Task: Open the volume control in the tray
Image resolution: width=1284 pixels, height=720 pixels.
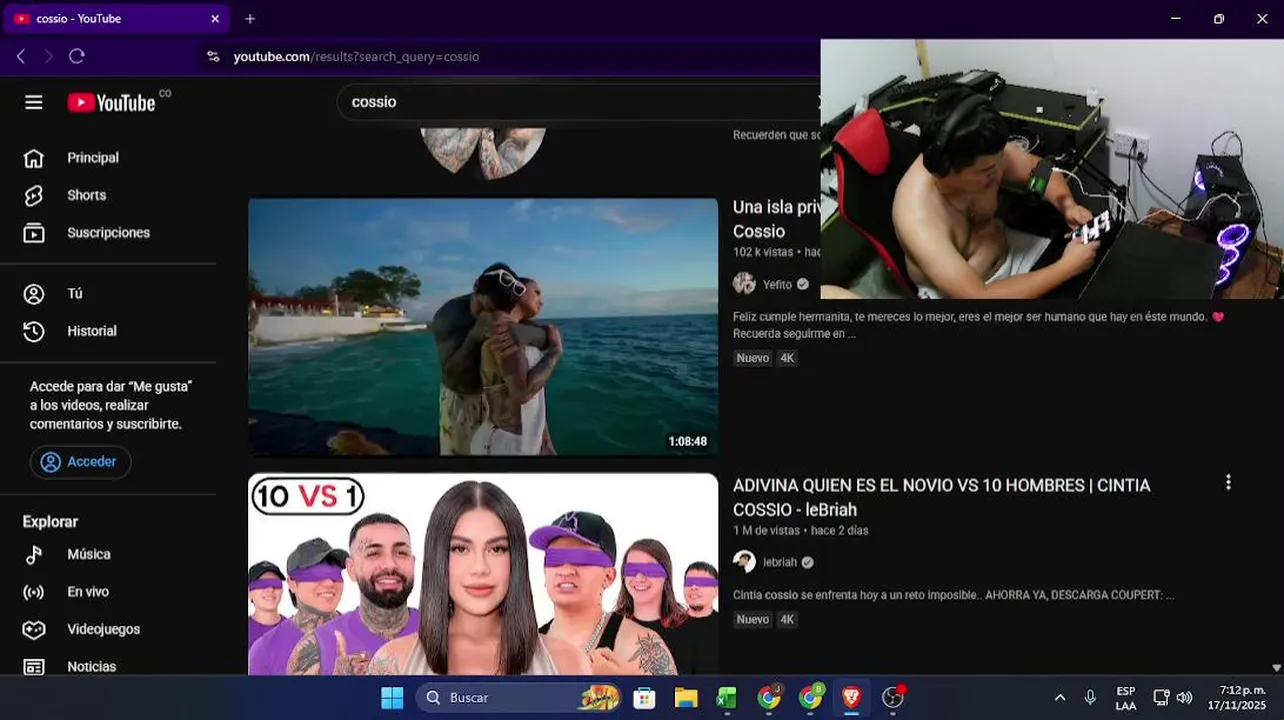Action: click(x=1185, y=698)
